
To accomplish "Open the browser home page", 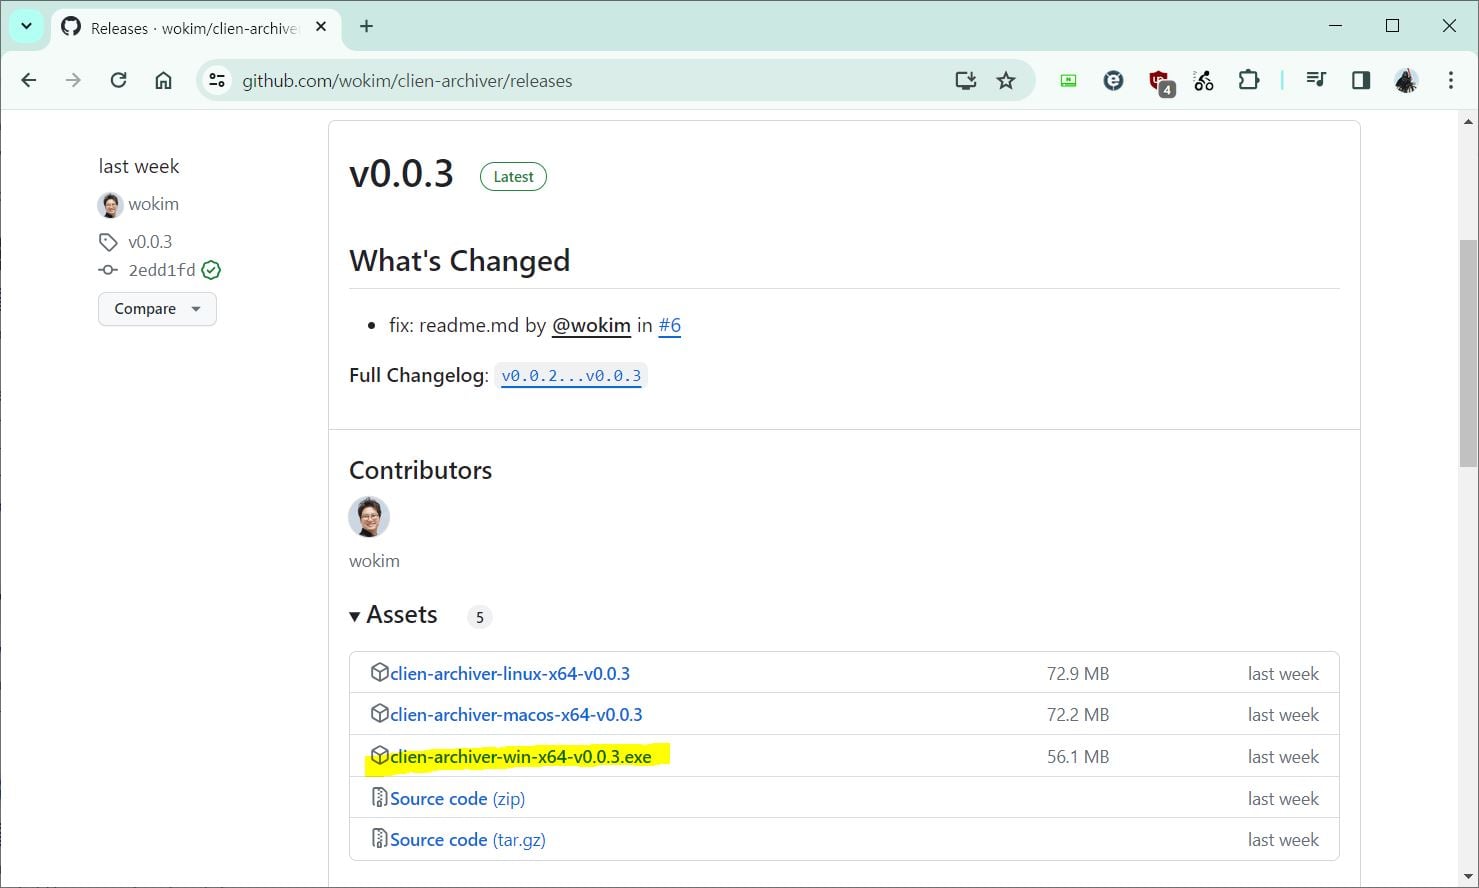I will (x=163, y=80).
